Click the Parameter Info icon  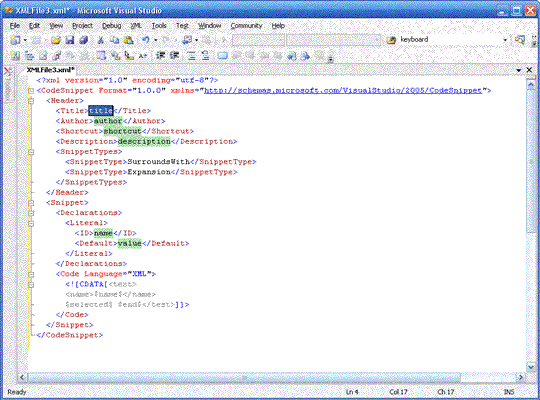(115, 55)
